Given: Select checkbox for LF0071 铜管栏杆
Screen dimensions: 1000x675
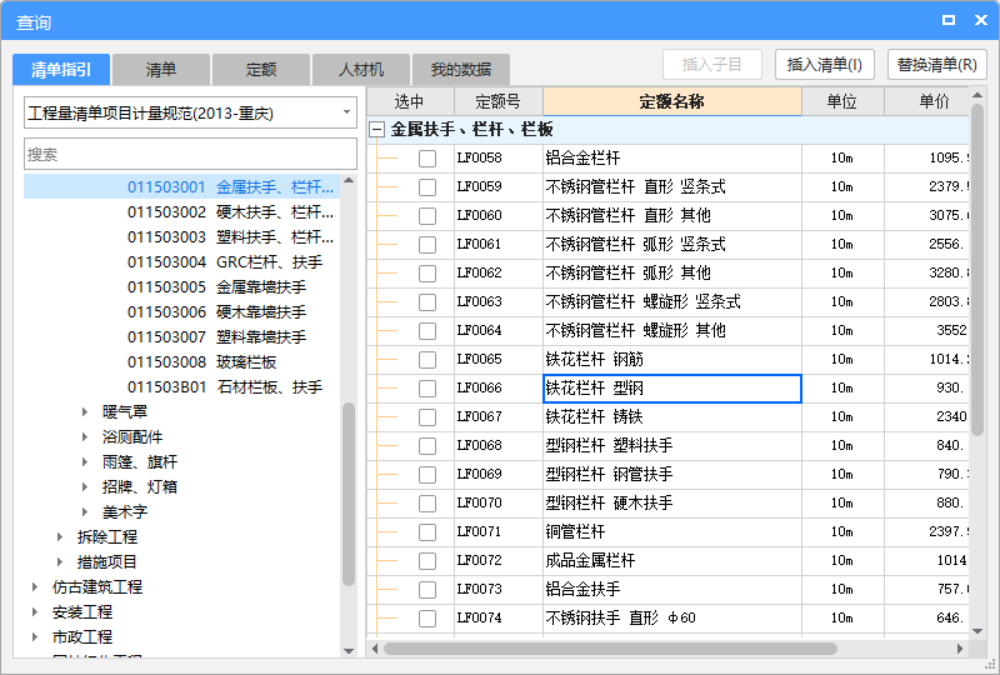Looking at the screenshot, I should pos(427,531).
